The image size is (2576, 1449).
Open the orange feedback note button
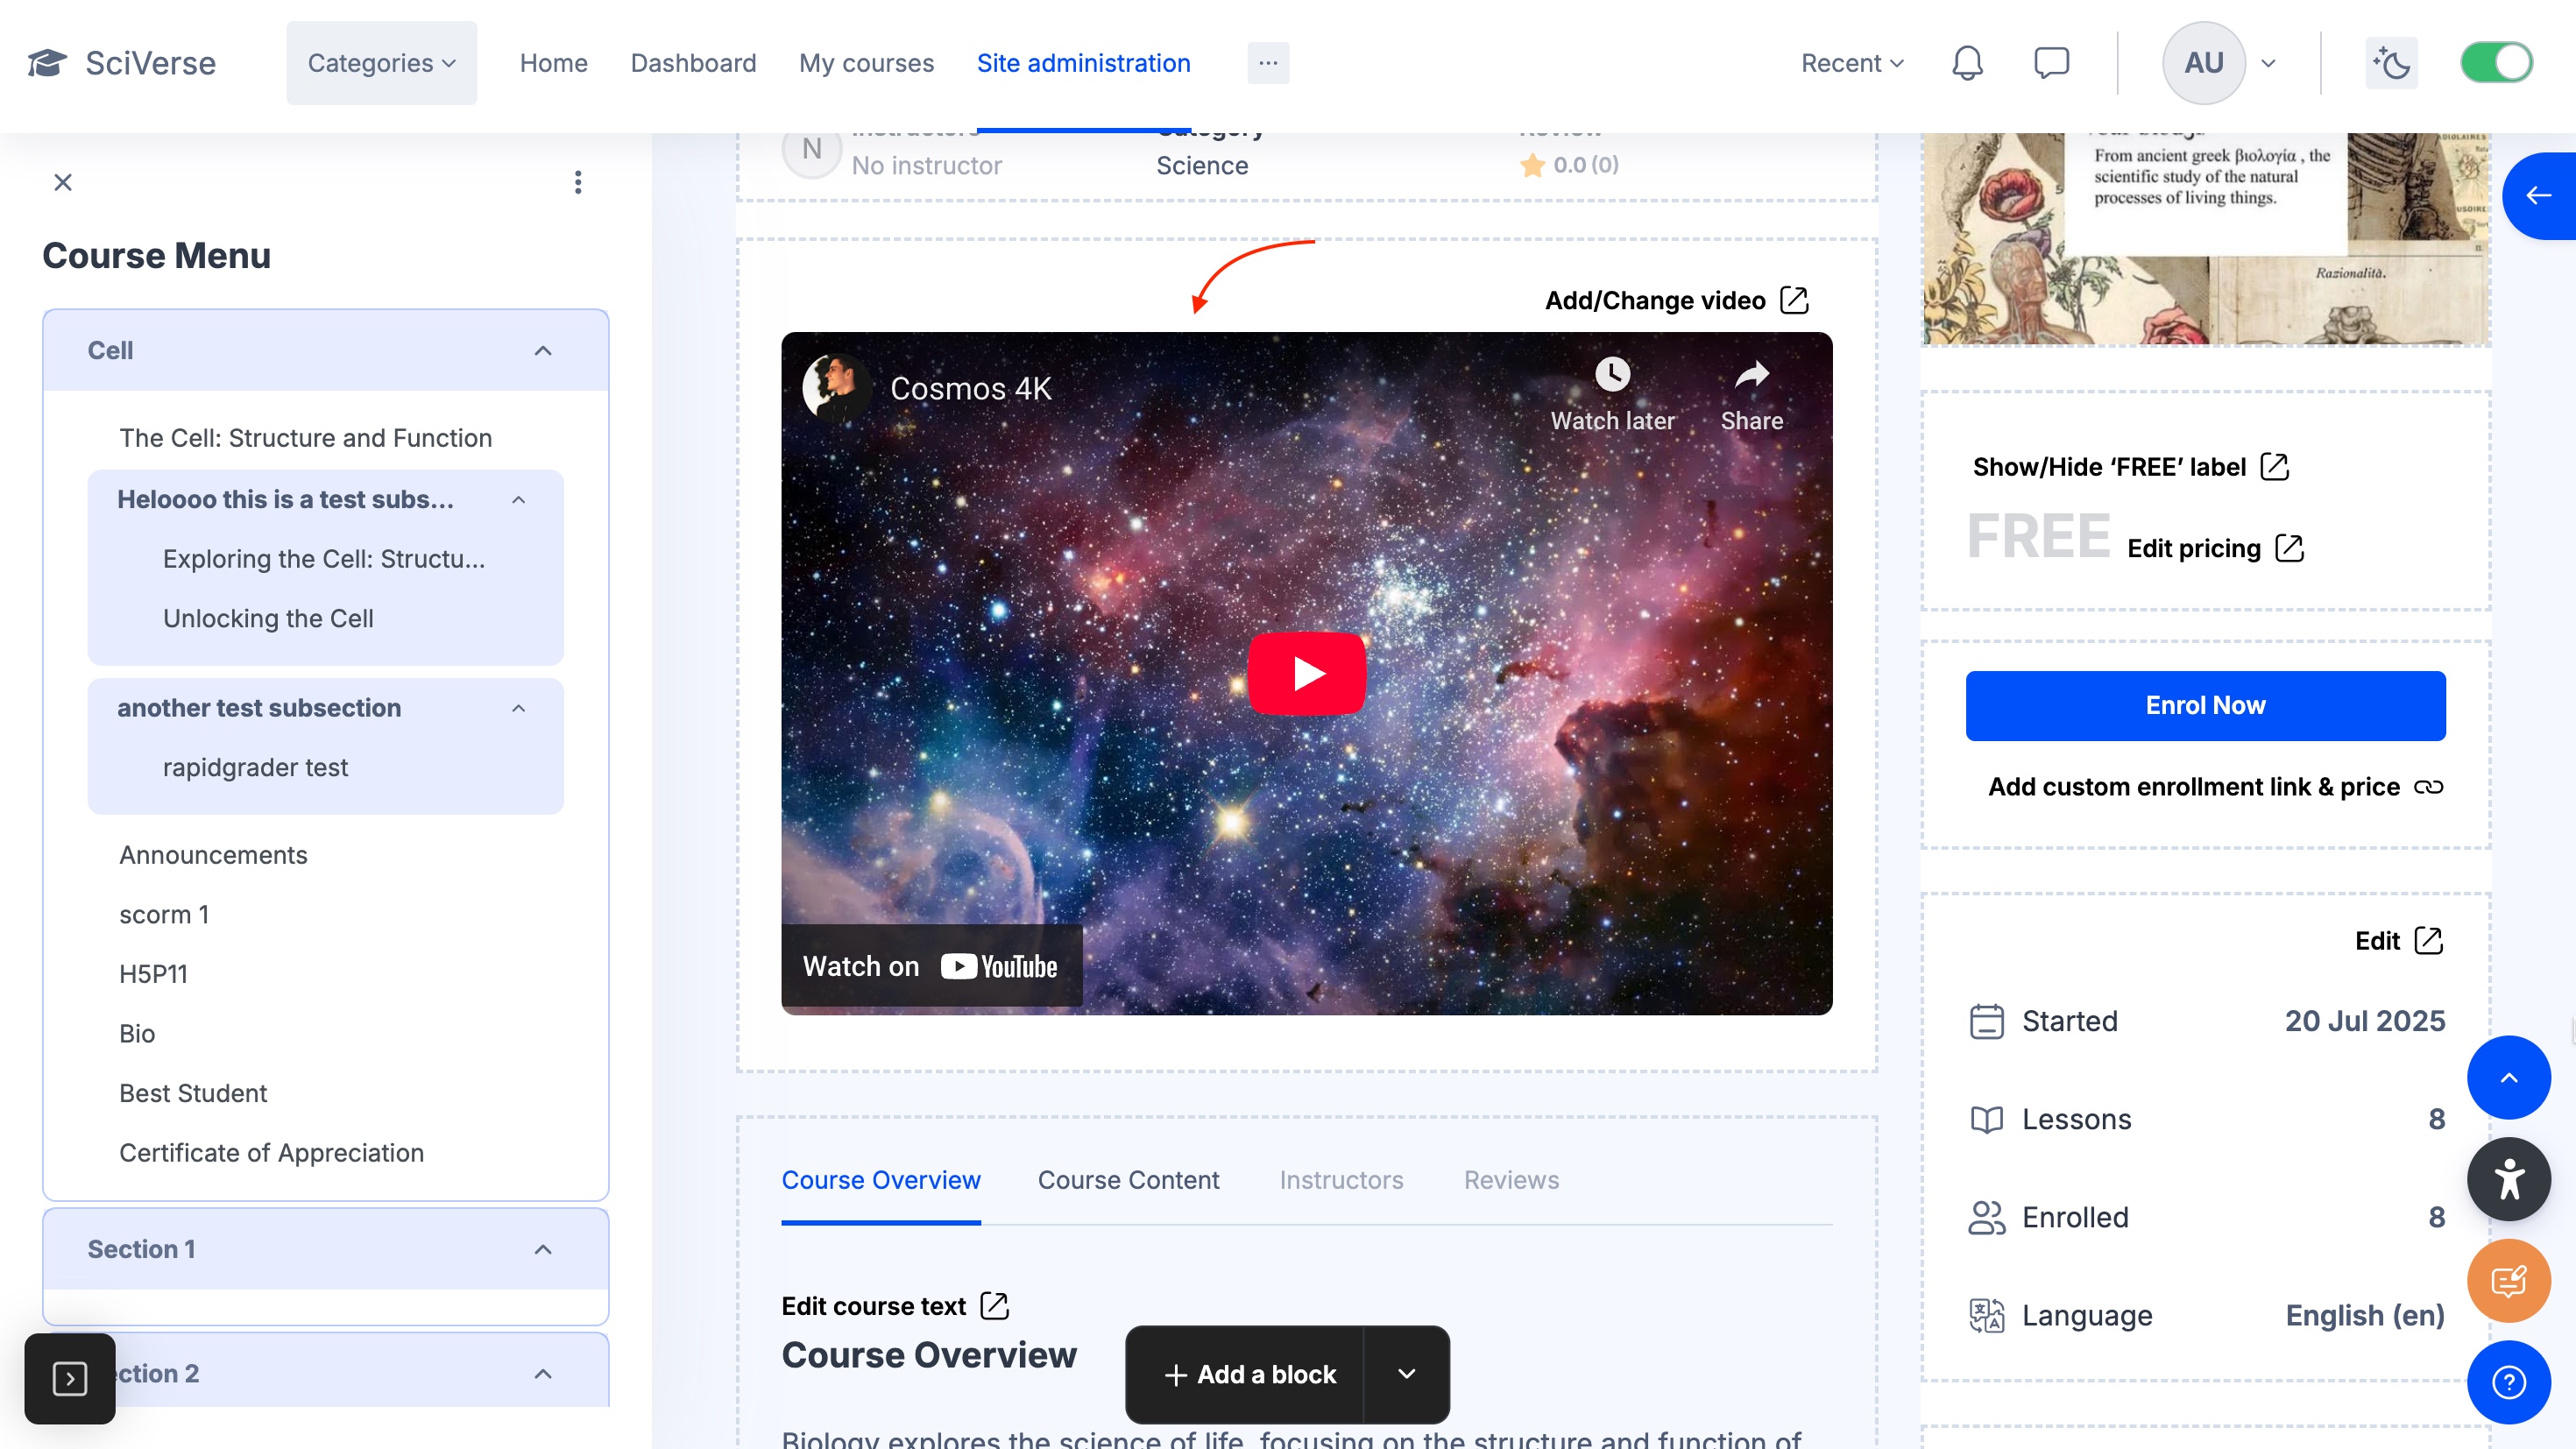click(2508, 1281)
